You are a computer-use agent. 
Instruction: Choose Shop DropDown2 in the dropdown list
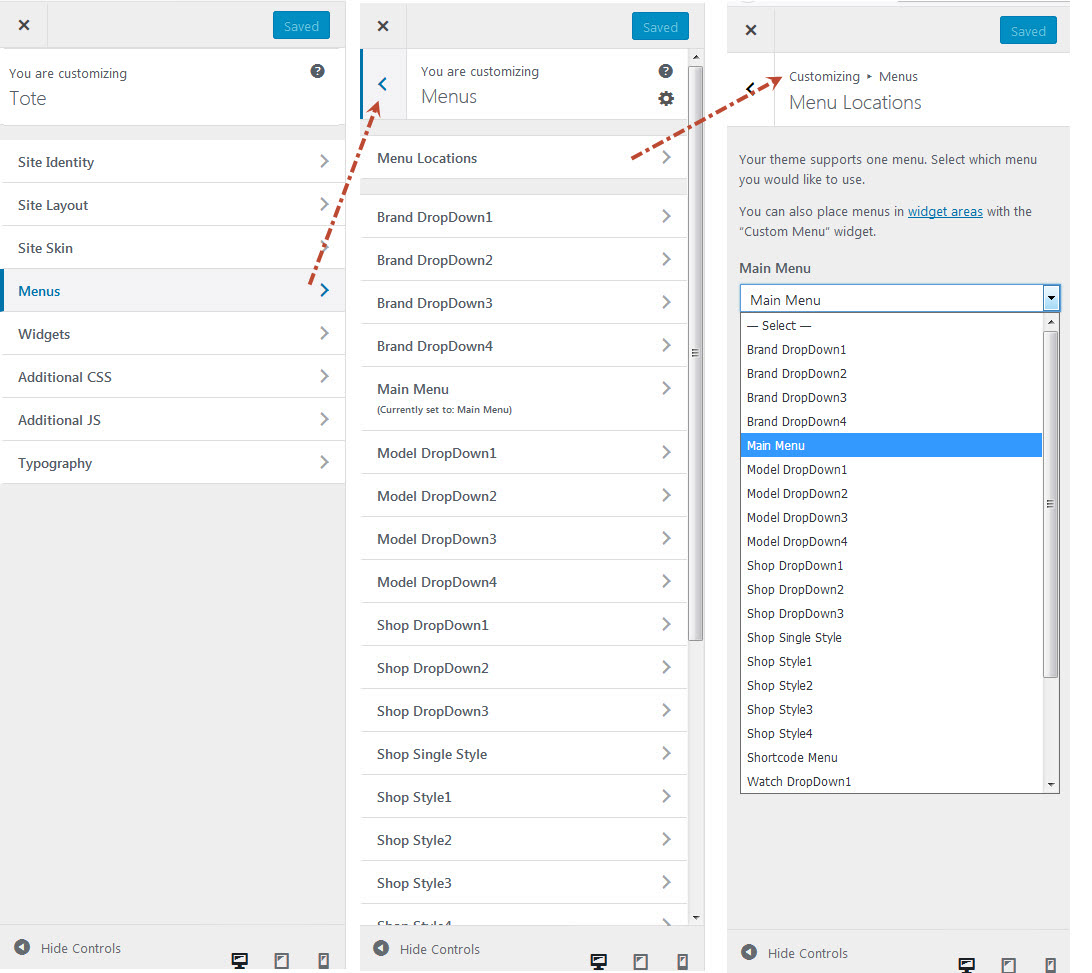891,589
